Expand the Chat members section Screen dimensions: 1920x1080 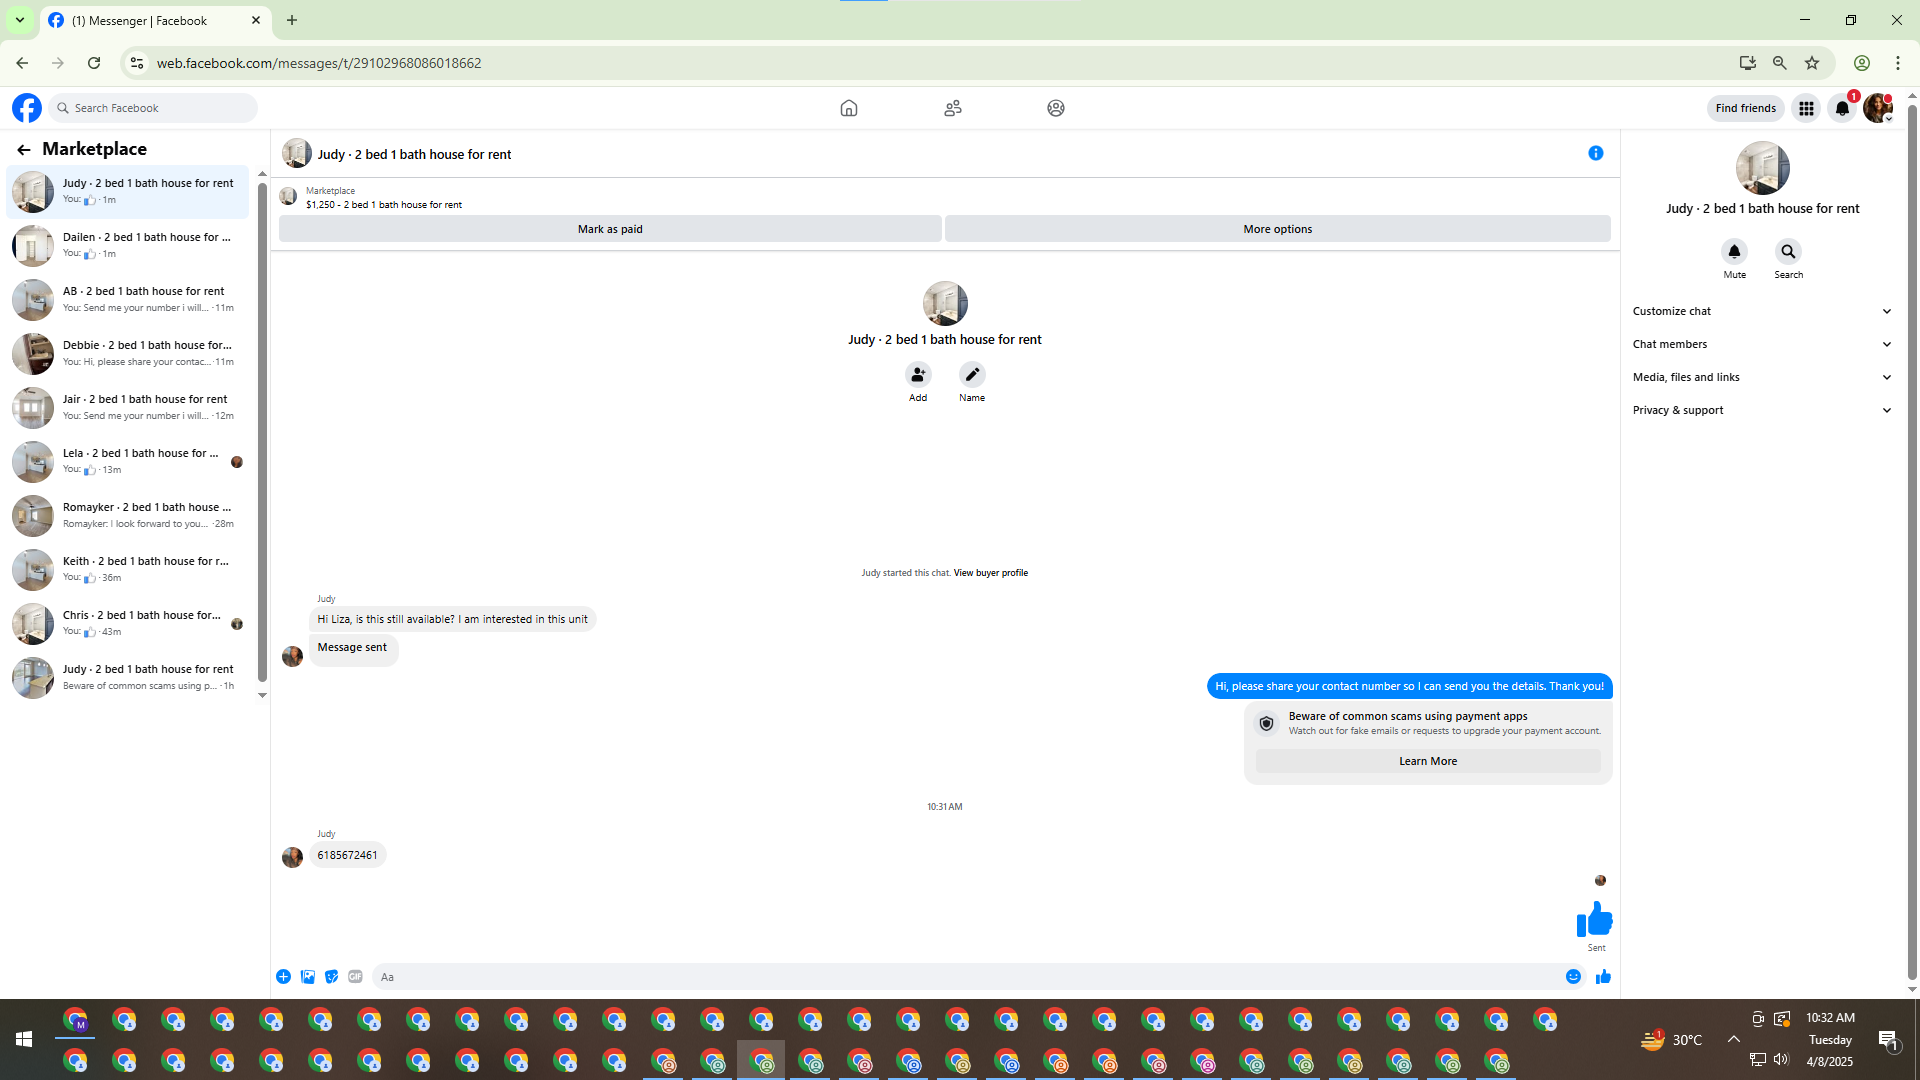(1761, 344)
